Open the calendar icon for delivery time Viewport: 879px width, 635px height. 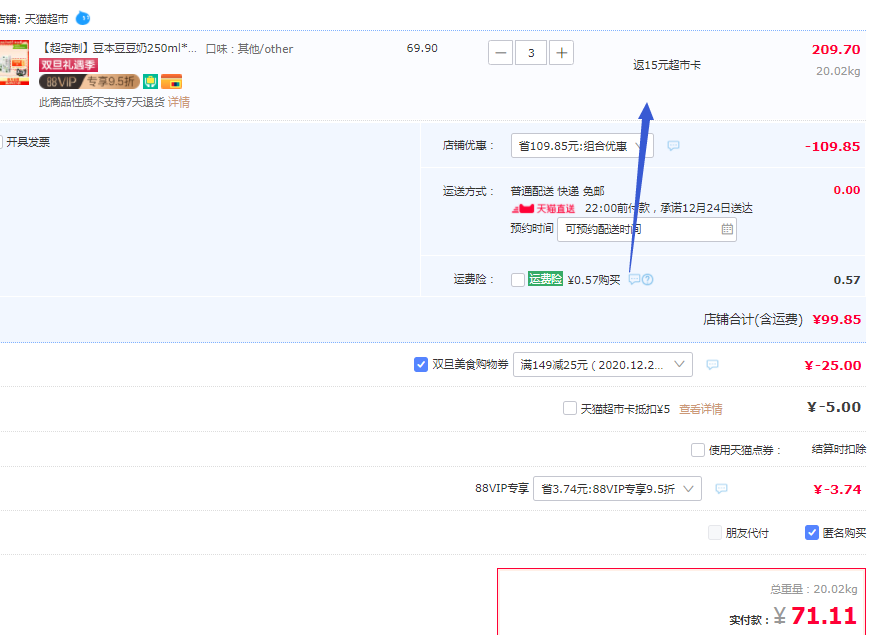(727, 229)
